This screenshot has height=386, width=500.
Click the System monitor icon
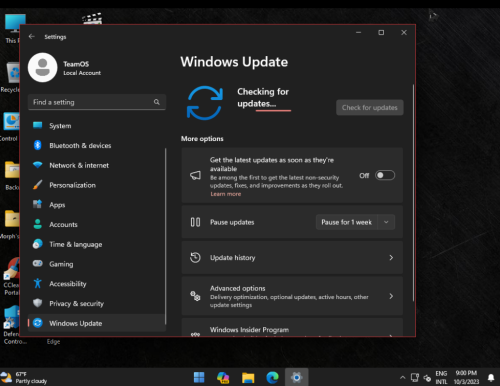tap(38, 125)
